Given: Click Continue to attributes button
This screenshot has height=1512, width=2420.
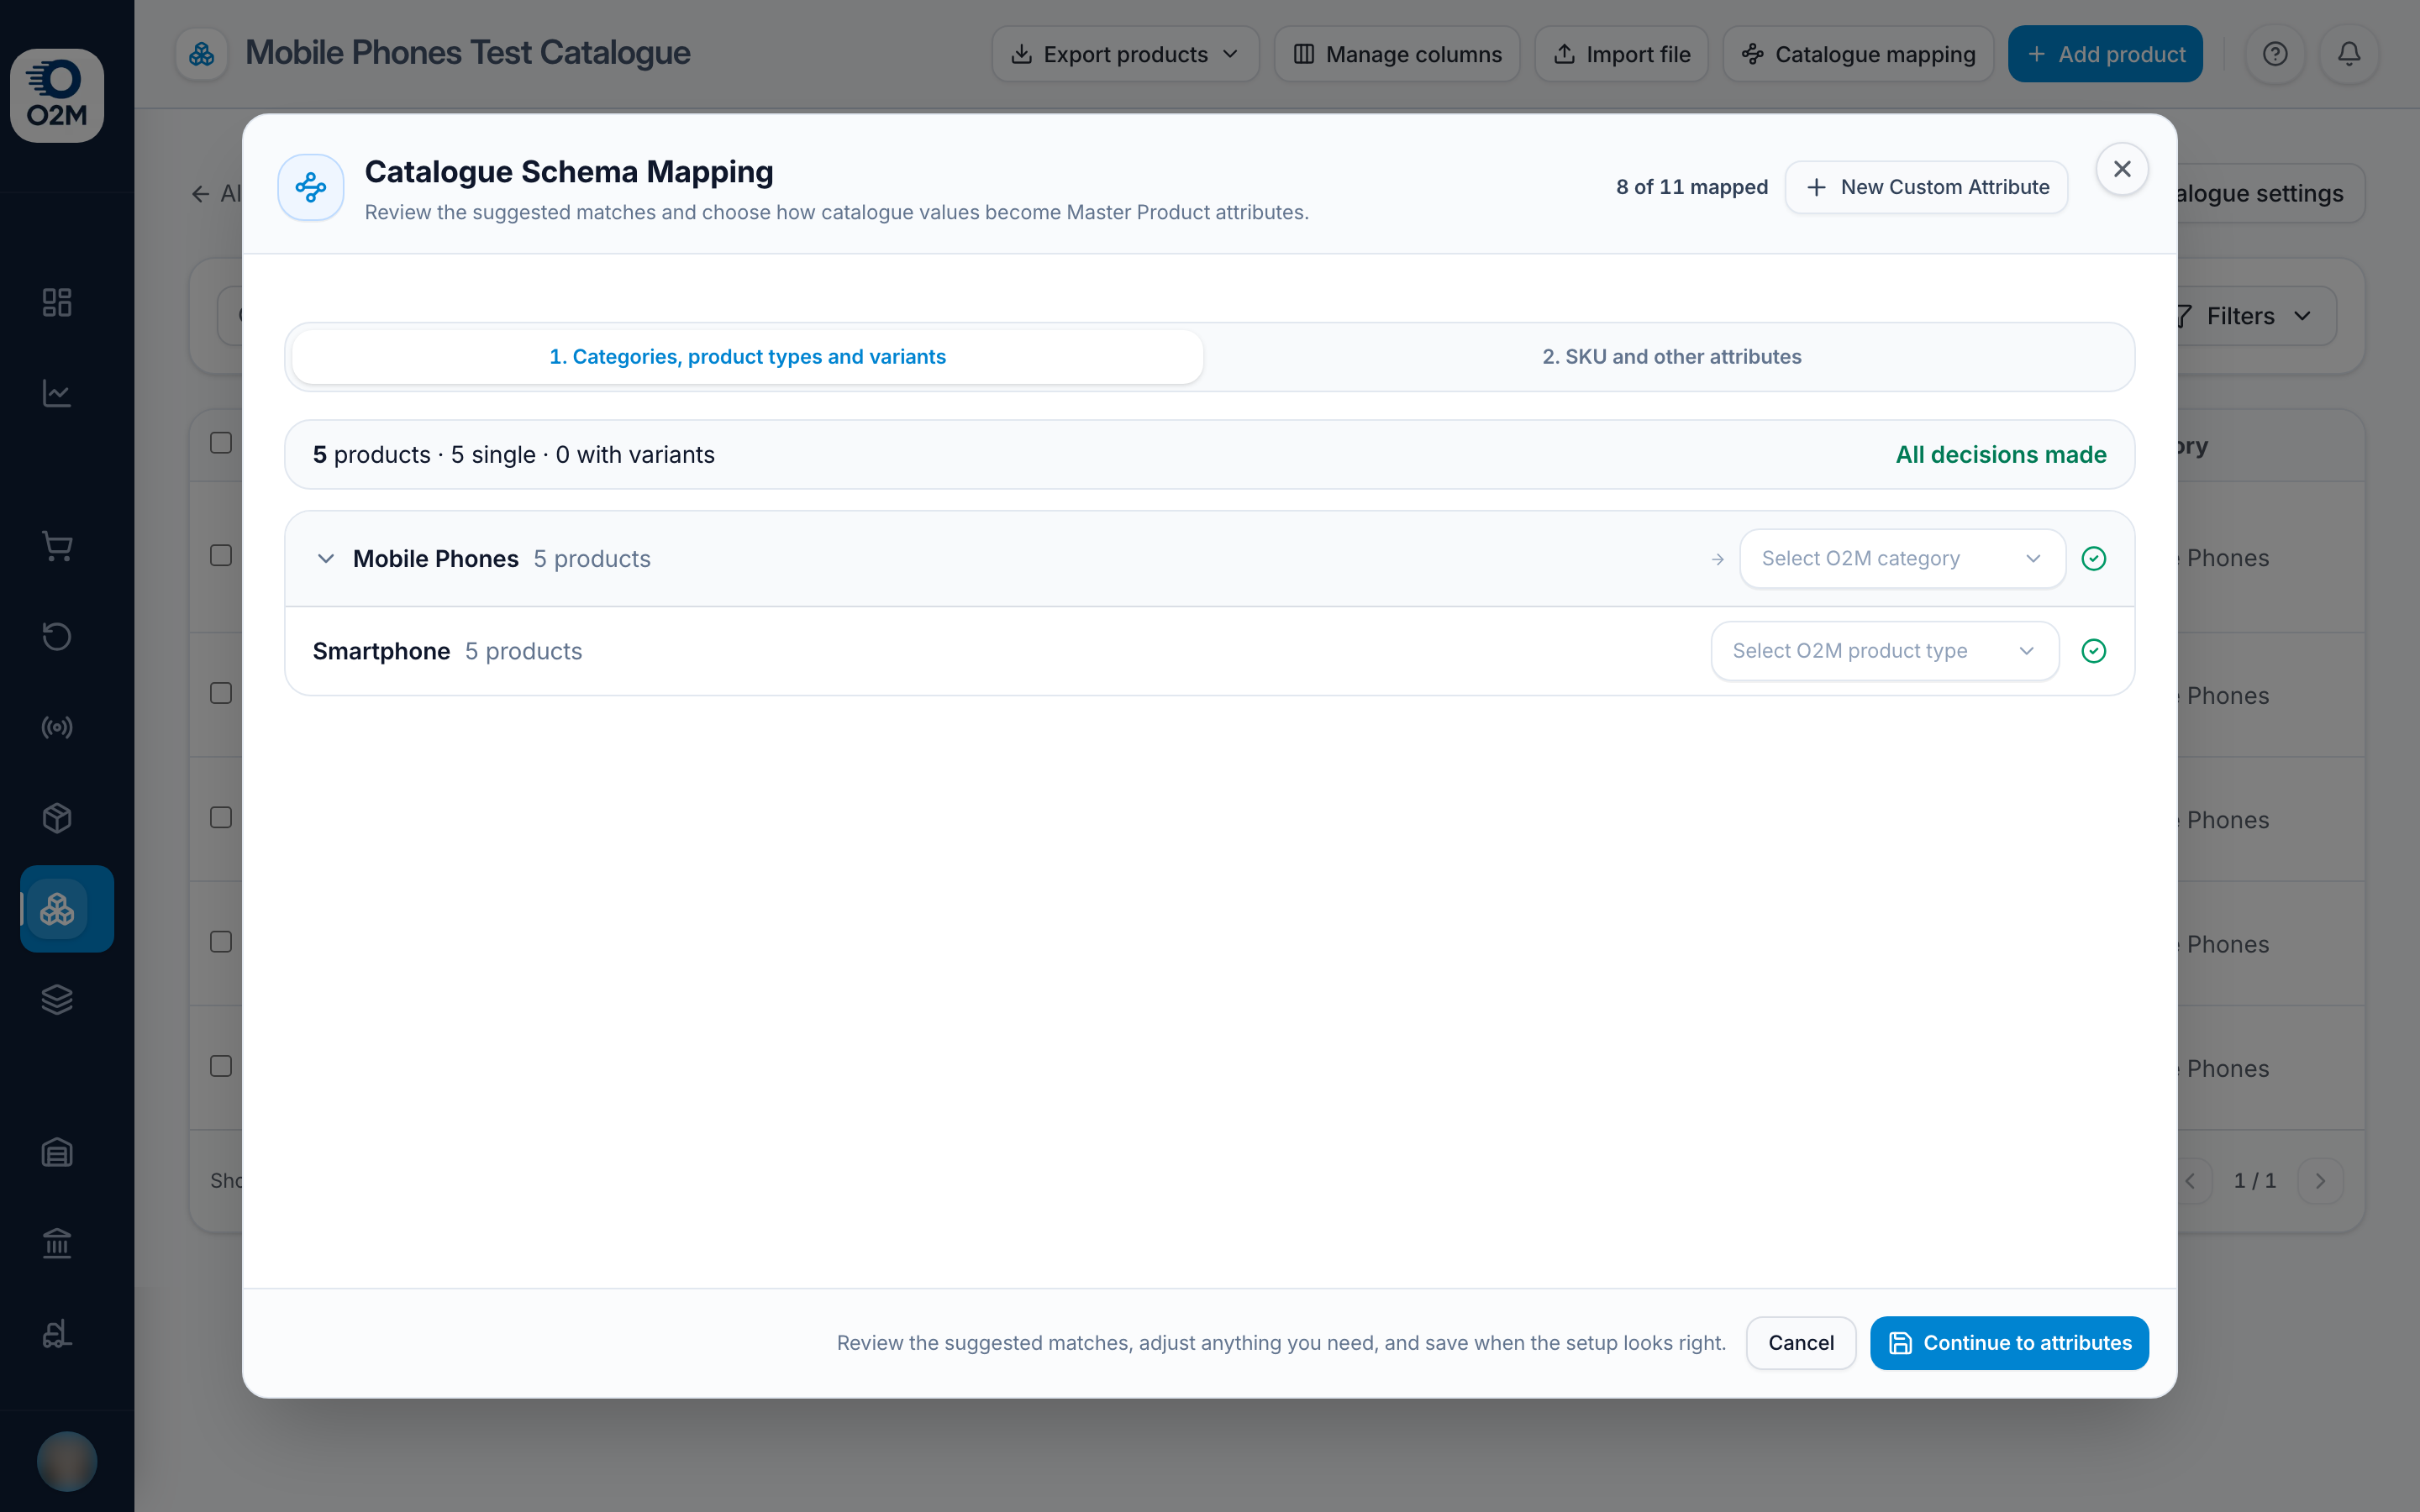Looking at the screenshot, I should click(x=2009, y=1343).
